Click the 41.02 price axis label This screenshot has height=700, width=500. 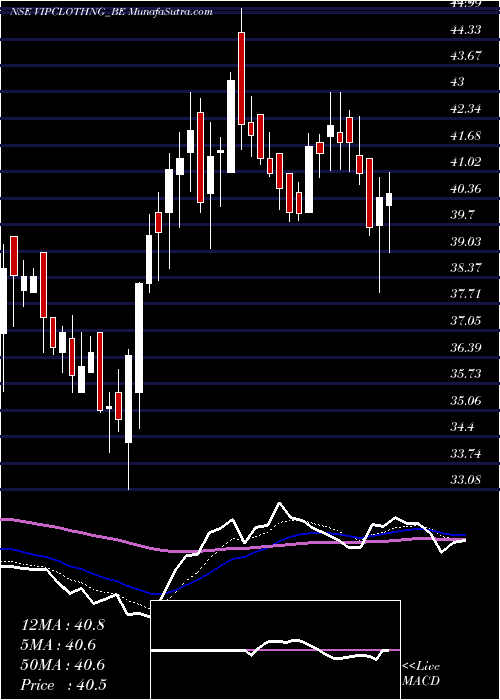tap(465, 162)
